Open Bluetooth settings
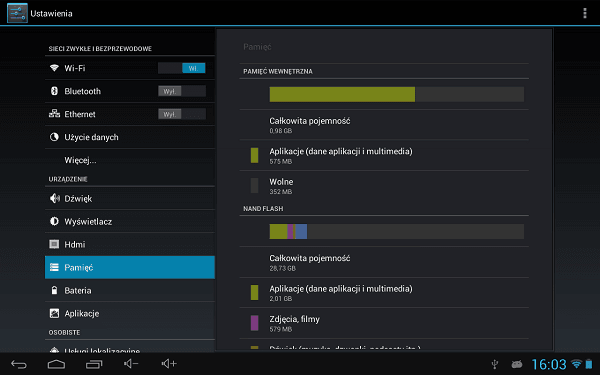The image size is (600, 375). pyautogui.click(x=130, y=91)
